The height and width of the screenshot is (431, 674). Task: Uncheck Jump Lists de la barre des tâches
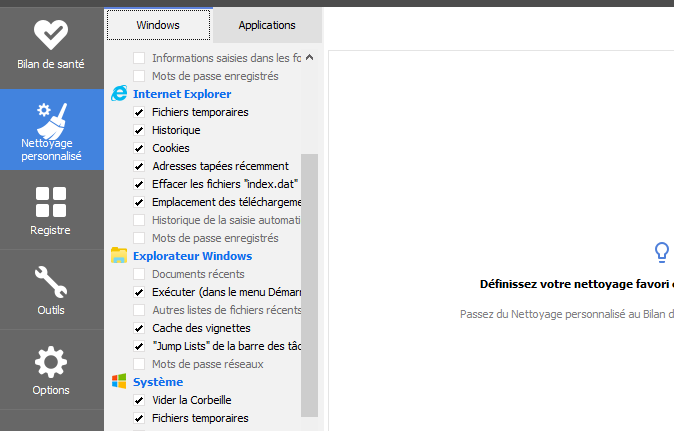[x=139, y=346]
